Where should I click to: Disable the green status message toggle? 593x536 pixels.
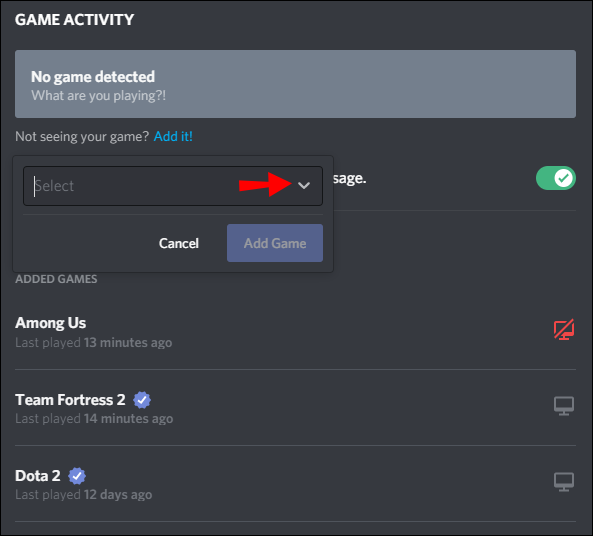point(556,178)
